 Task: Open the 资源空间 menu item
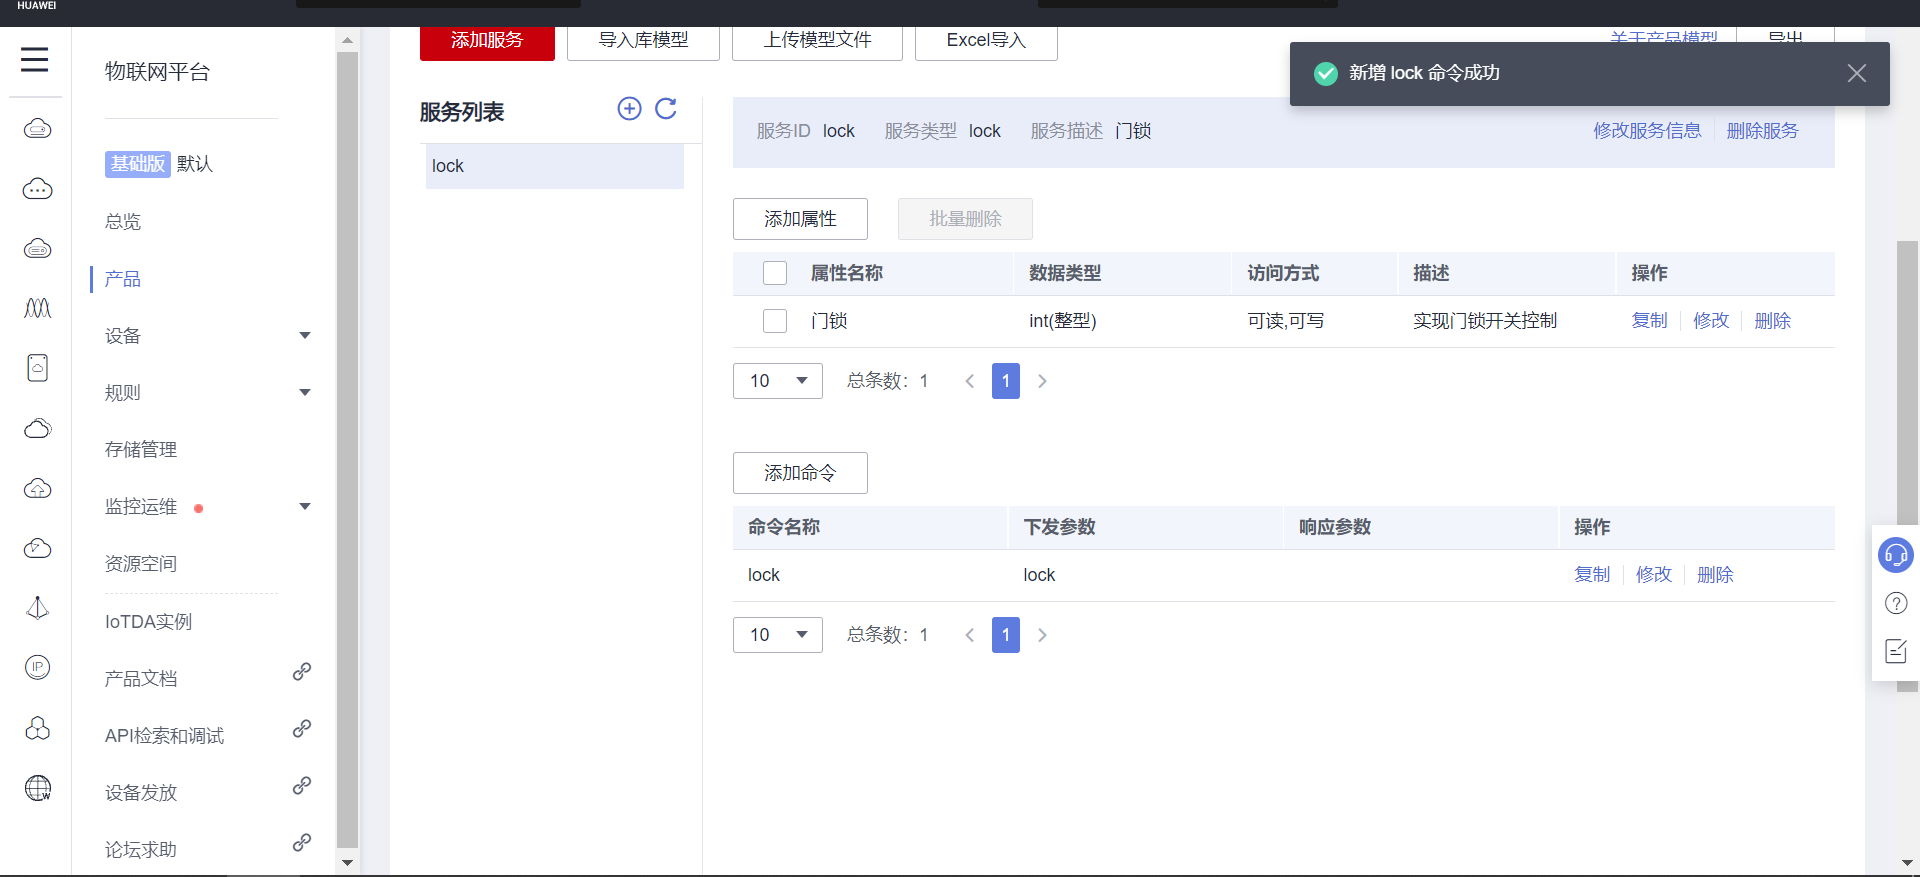[141, 564]
